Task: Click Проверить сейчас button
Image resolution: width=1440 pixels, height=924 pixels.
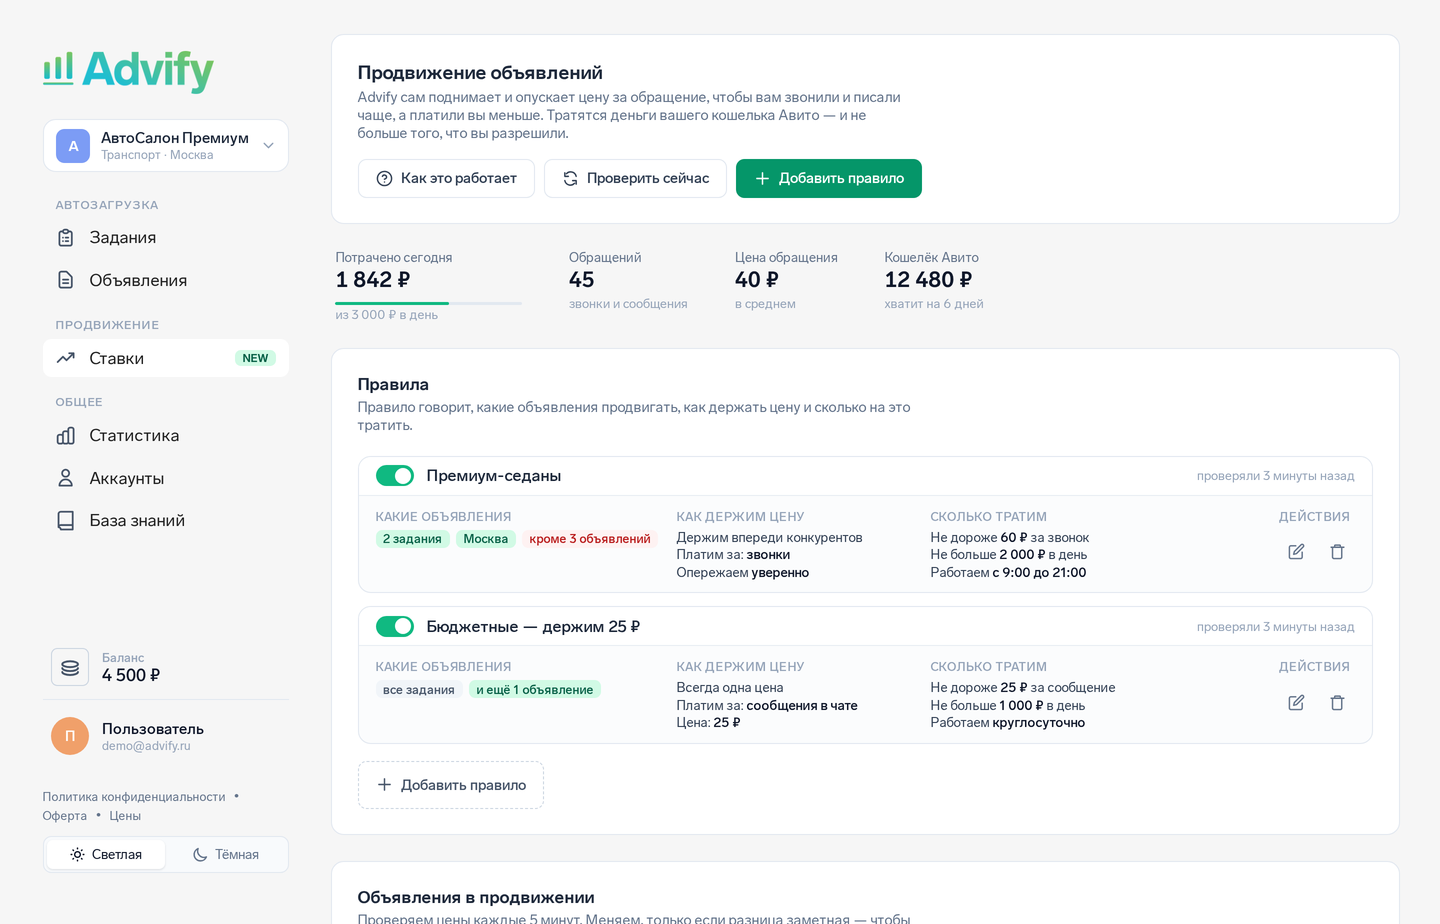Action: coord(635,179)
